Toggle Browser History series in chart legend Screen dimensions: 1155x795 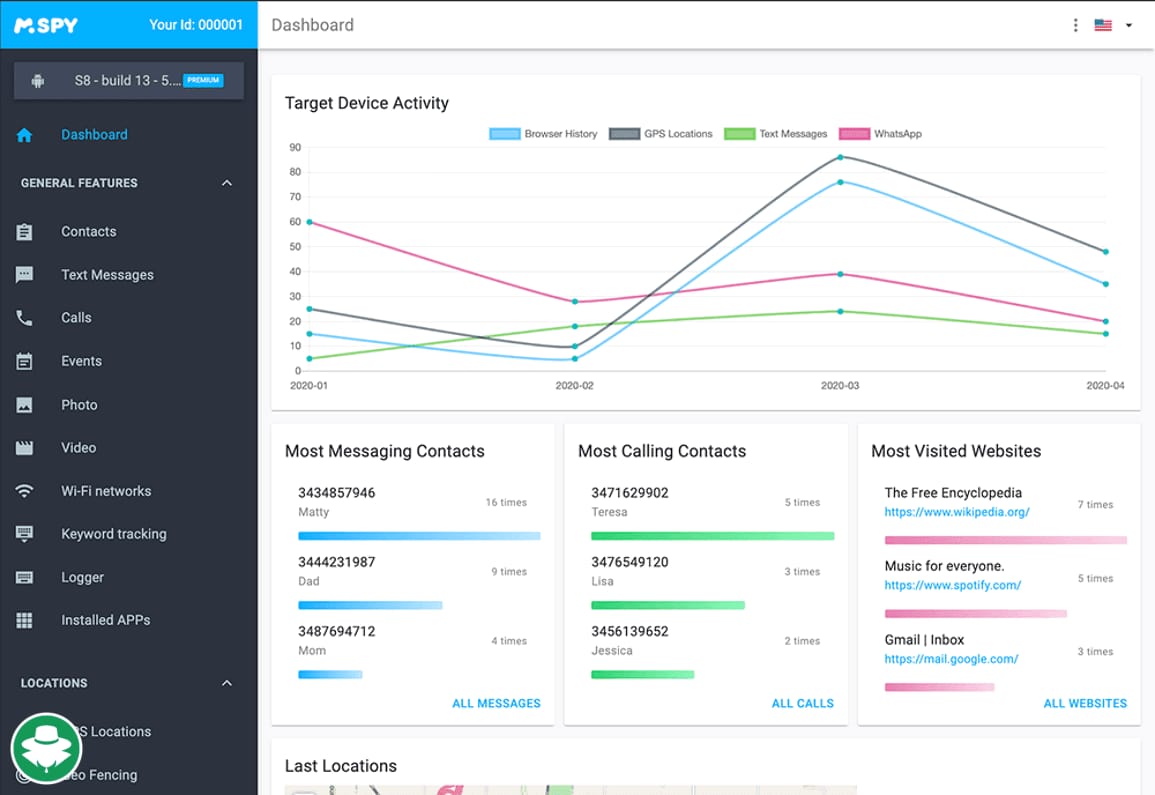[x=543, y=134]
